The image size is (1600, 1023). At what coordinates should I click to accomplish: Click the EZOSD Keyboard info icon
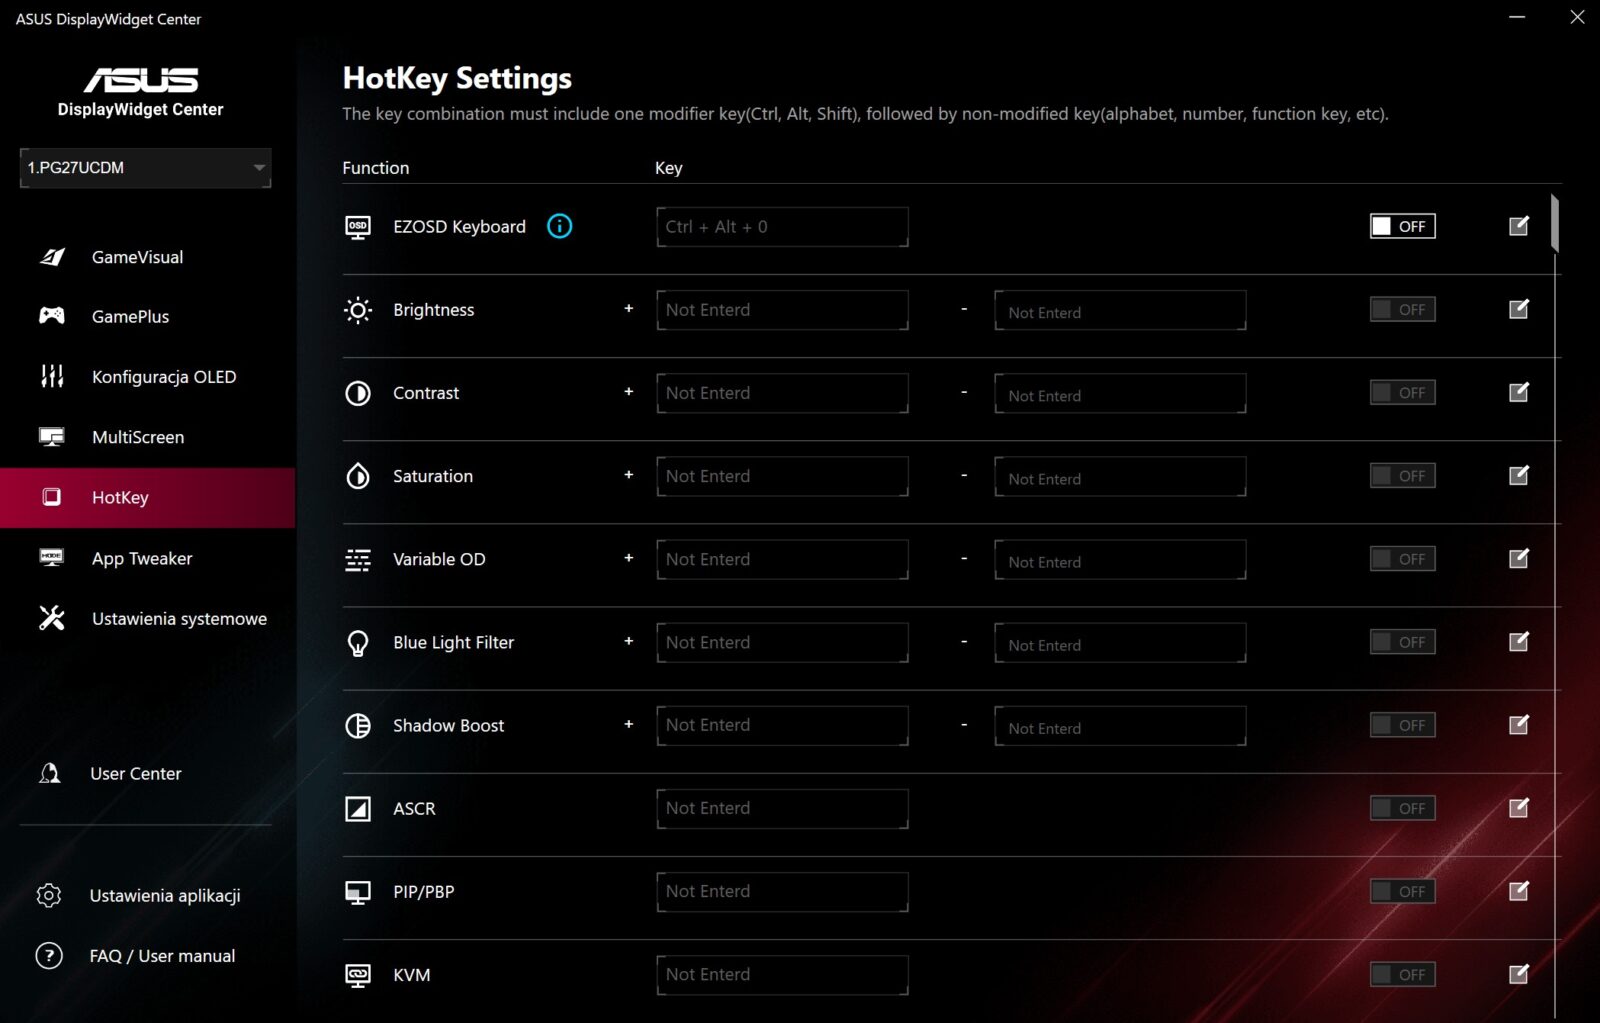tap(559, 226)
